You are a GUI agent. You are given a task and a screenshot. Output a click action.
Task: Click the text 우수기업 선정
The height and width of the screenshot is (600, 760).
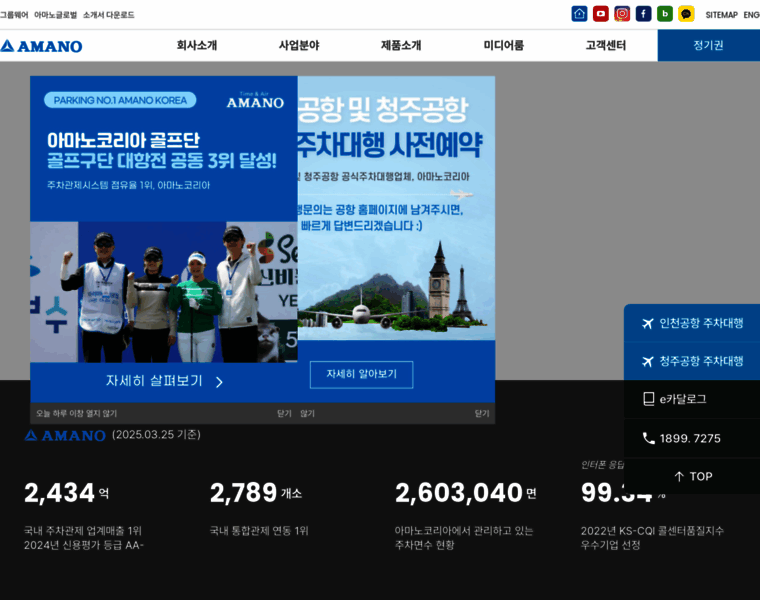[611, 545]
